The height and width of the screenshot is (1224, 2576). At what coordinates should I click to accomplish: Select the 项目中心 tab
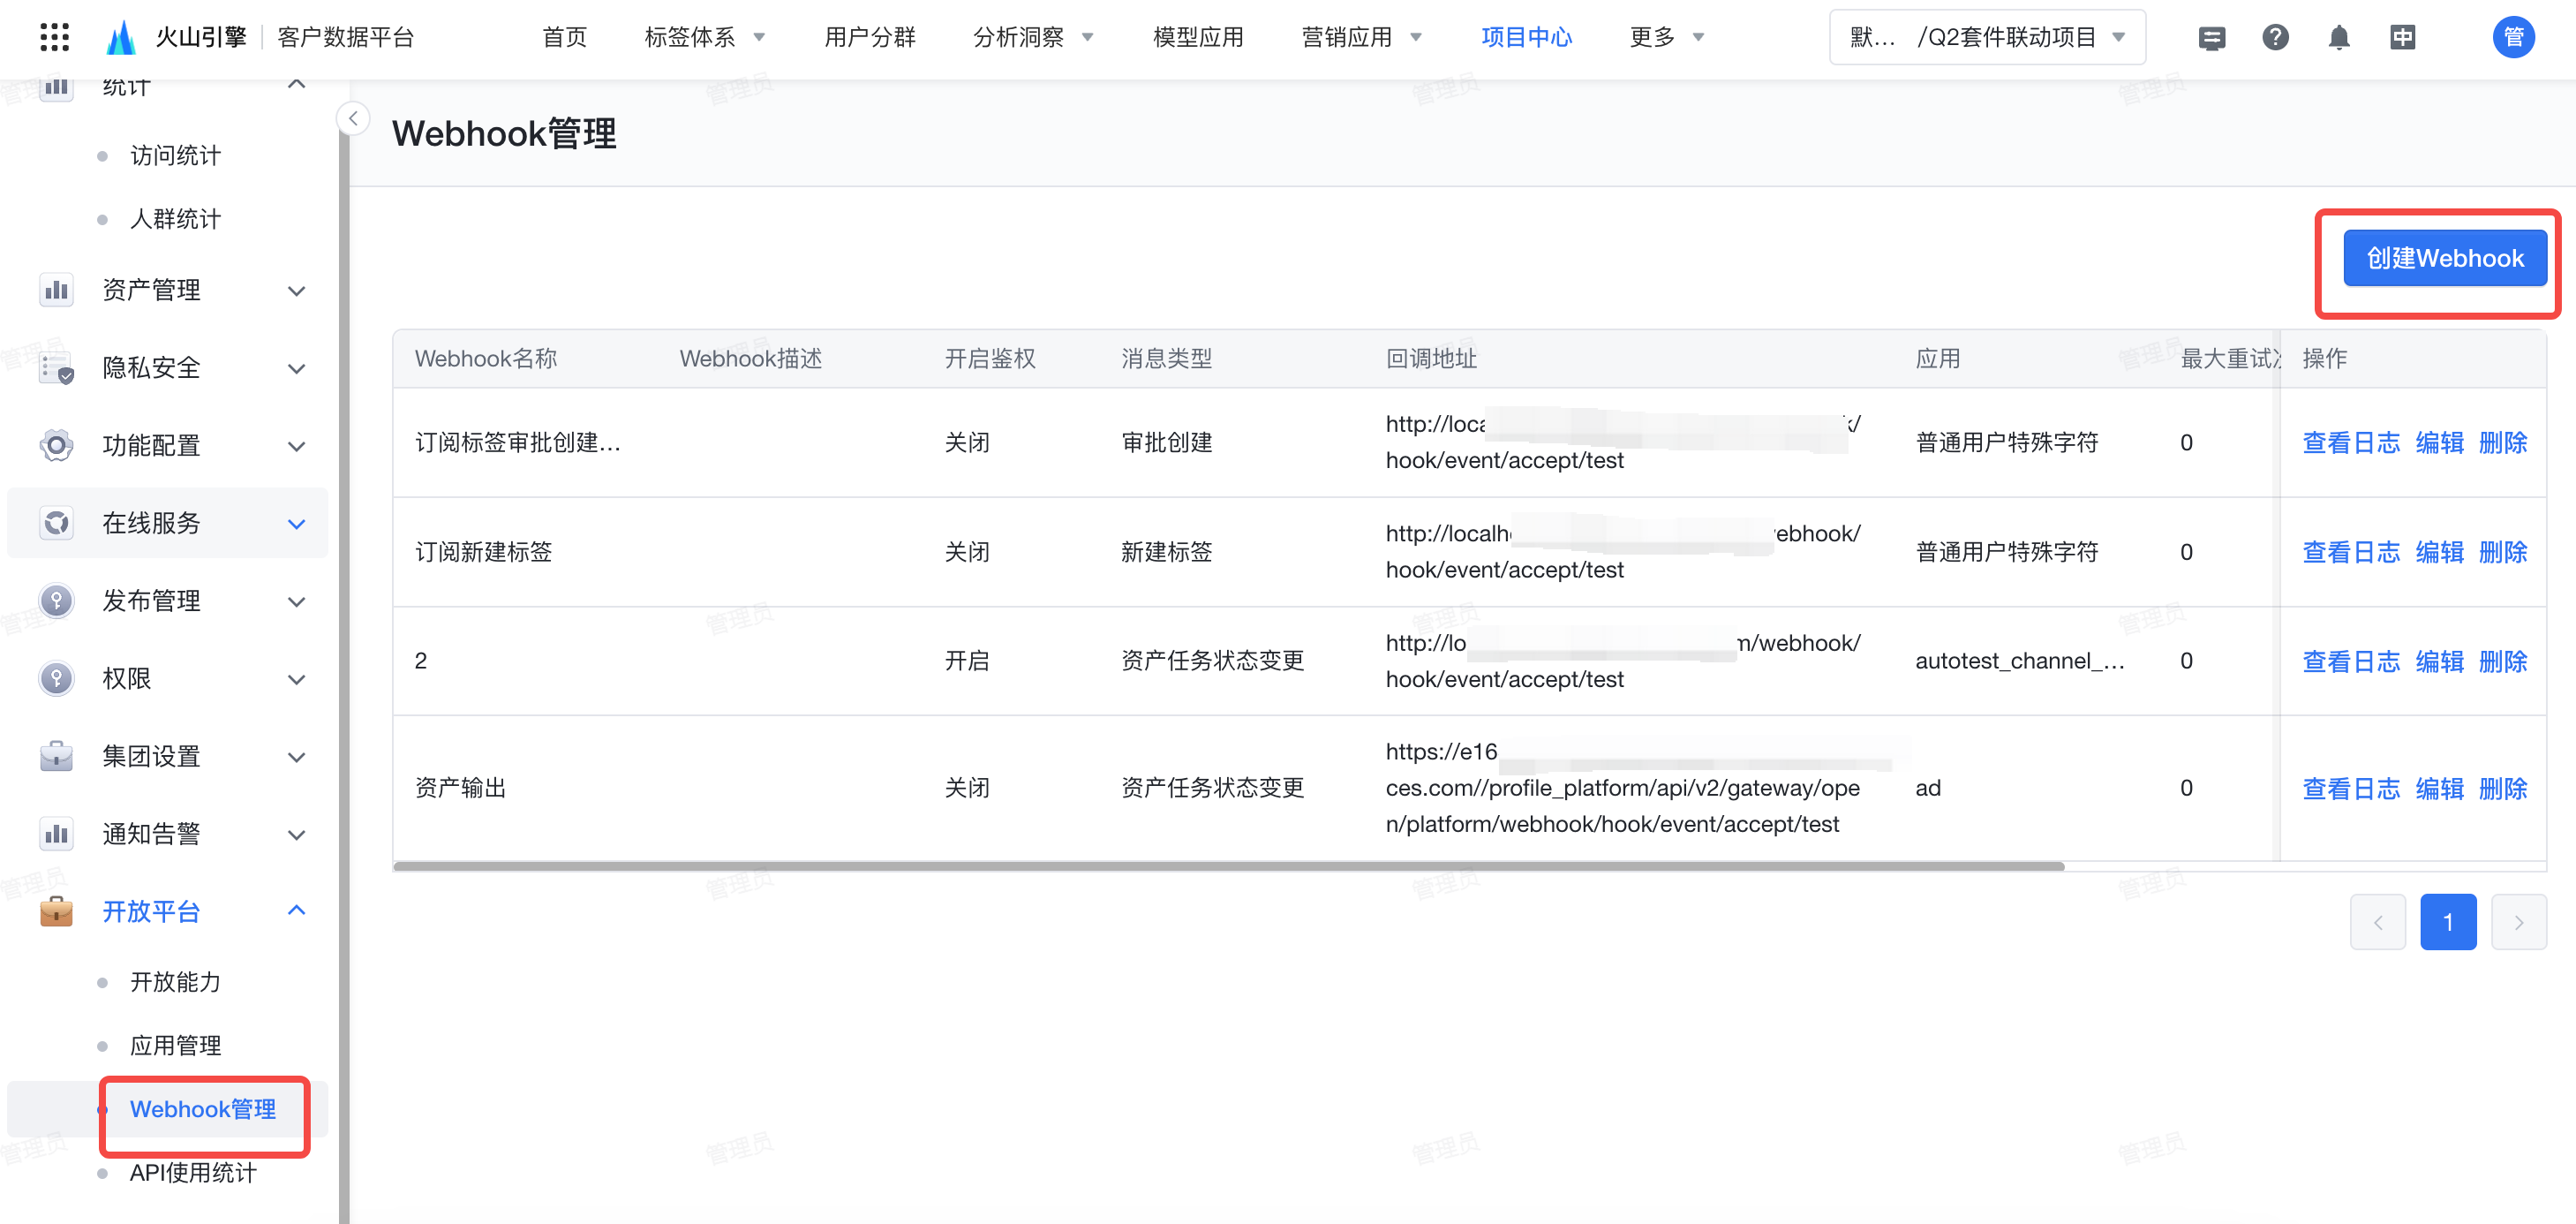[1526, 37]
